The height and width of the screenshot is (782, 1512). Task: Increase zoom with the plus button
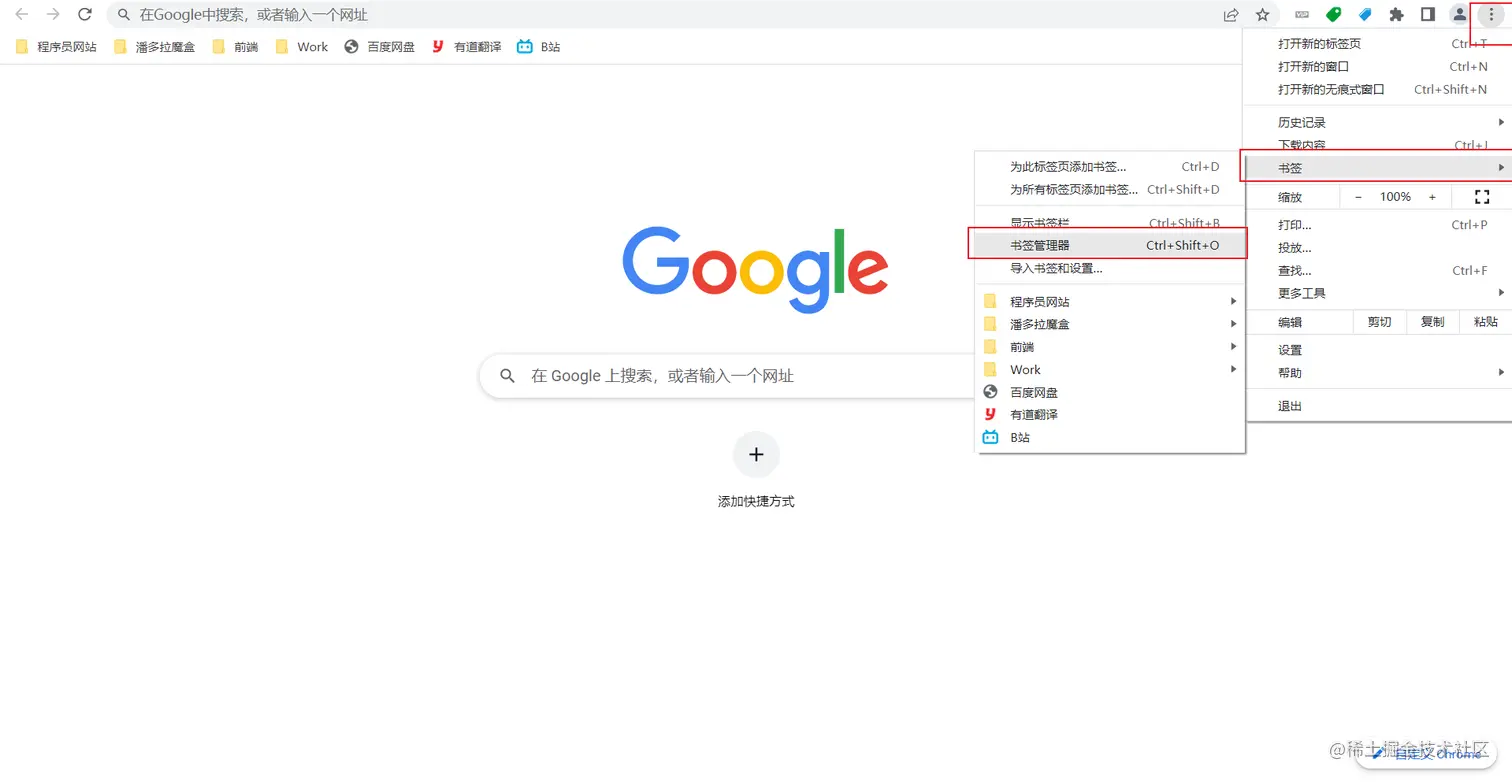coord(1432,197)
